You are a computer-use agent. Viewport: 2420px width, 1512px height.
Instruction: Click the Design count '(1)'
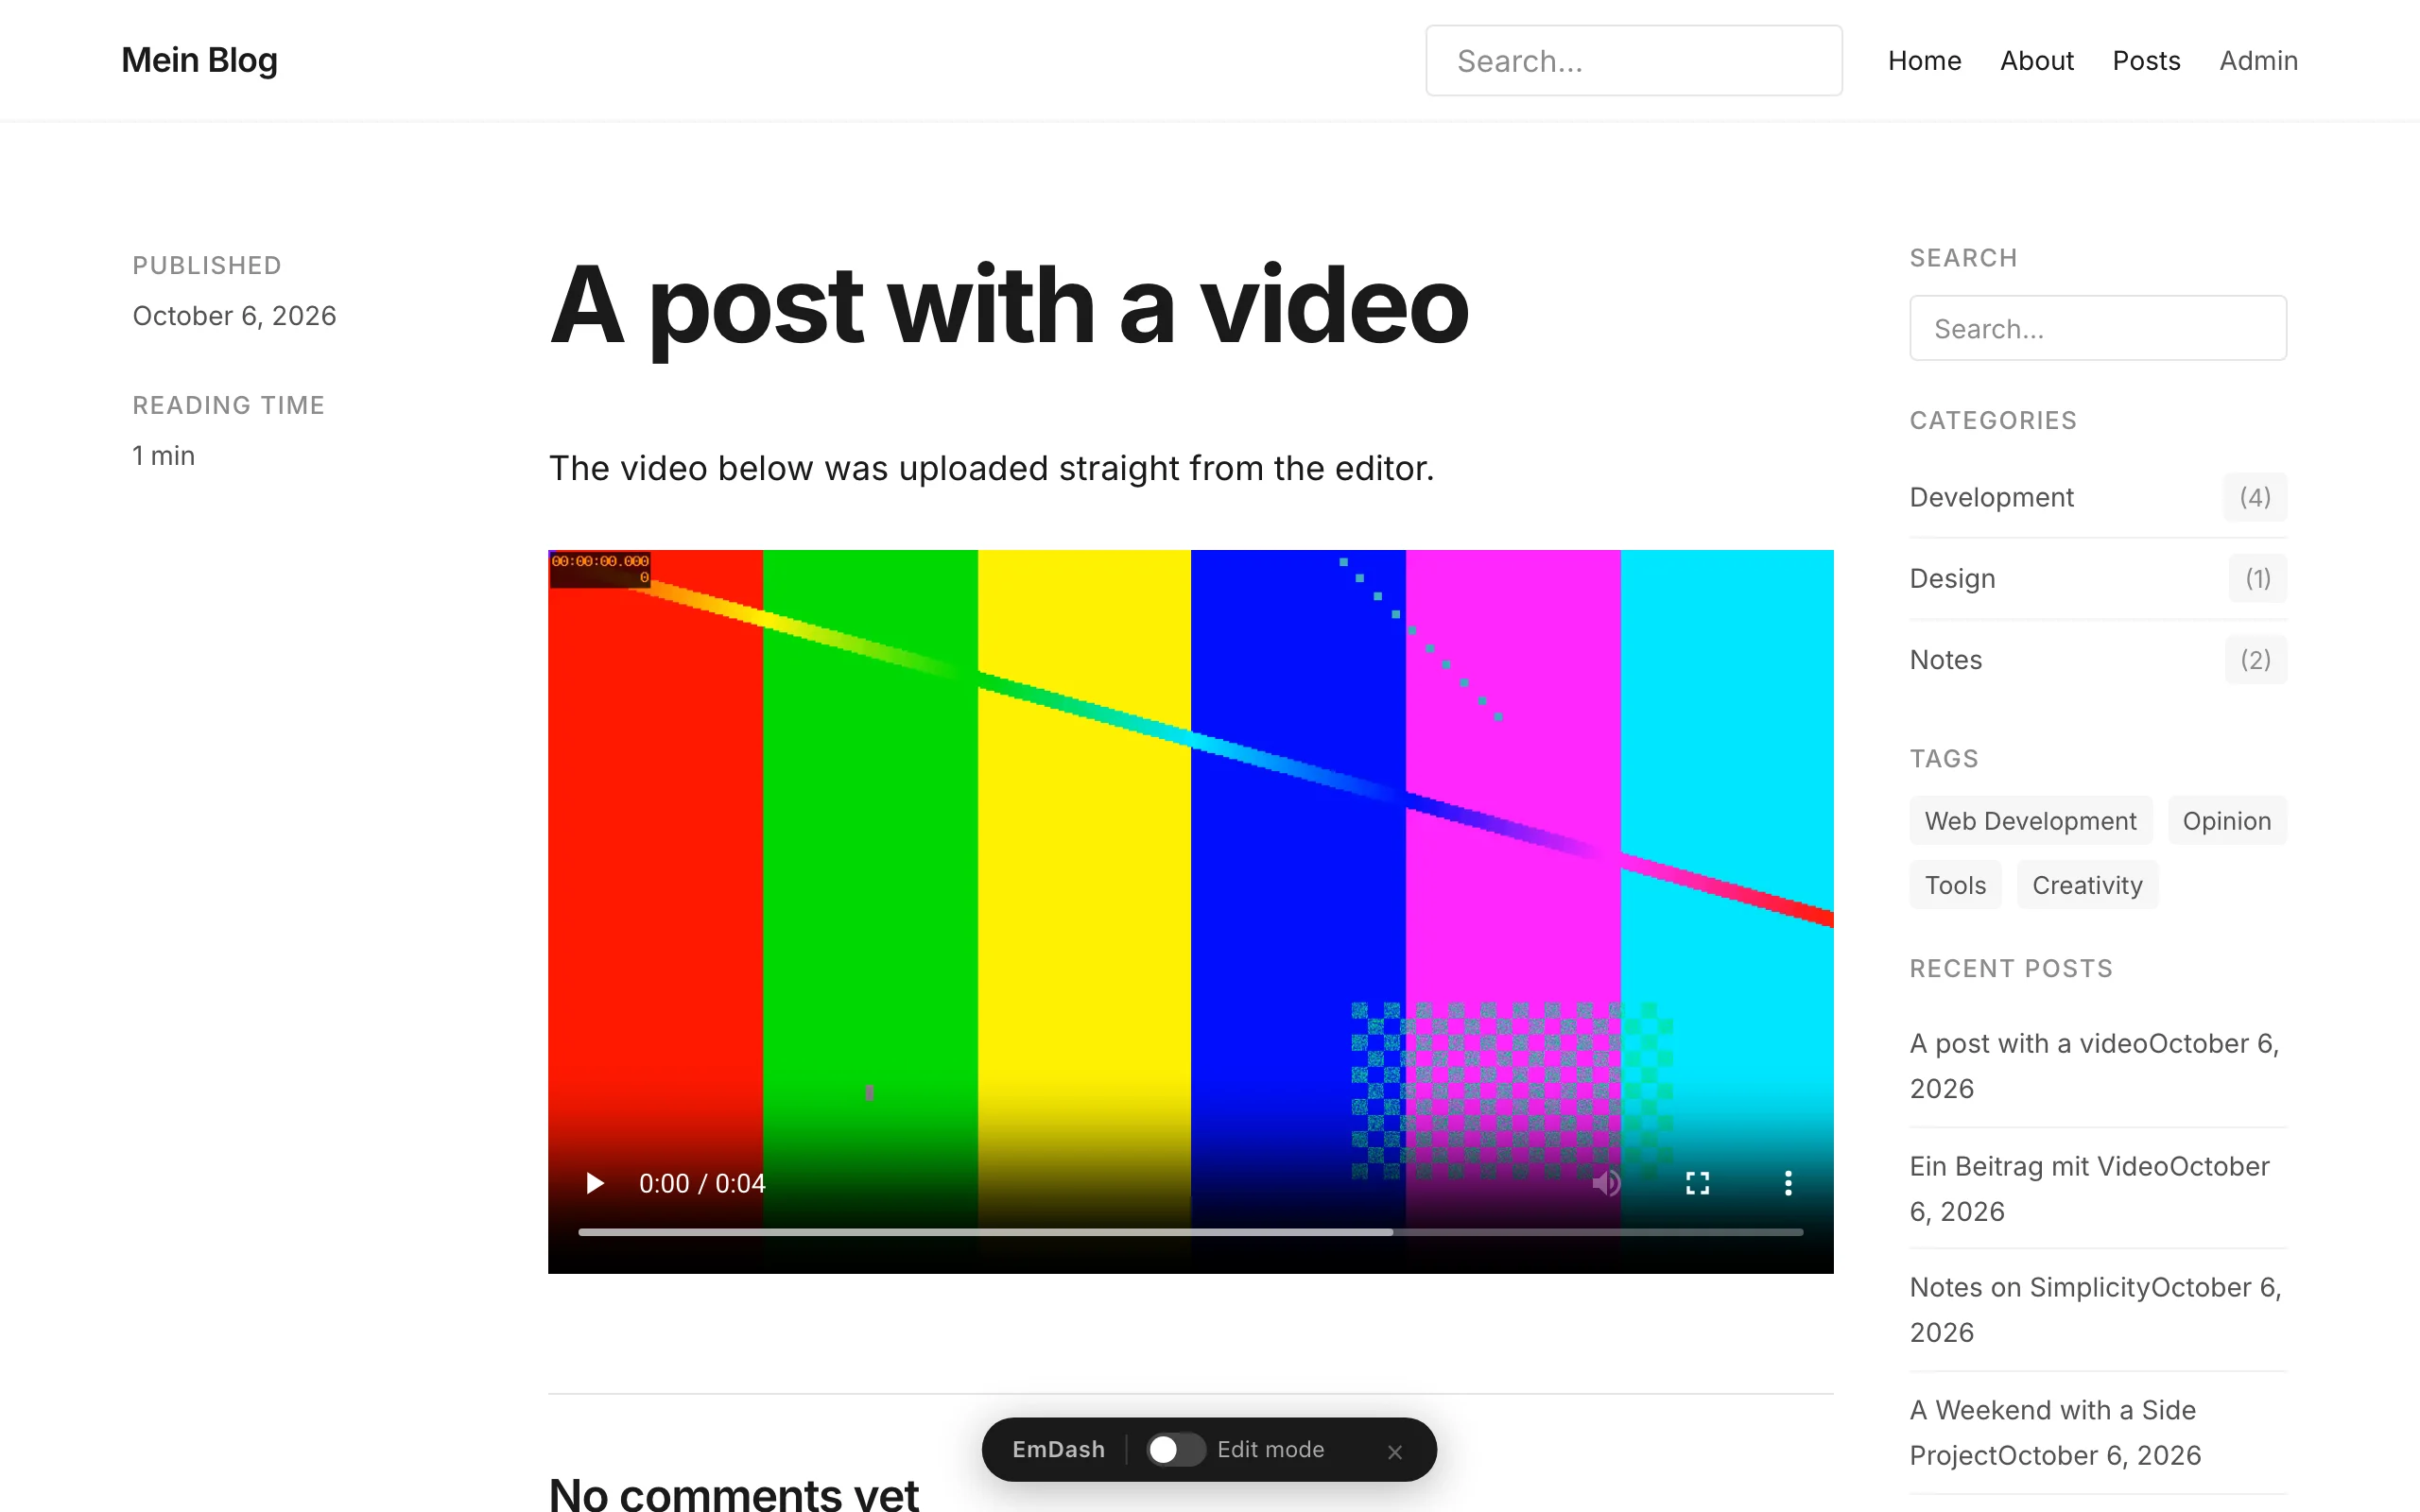point(2258,578)
